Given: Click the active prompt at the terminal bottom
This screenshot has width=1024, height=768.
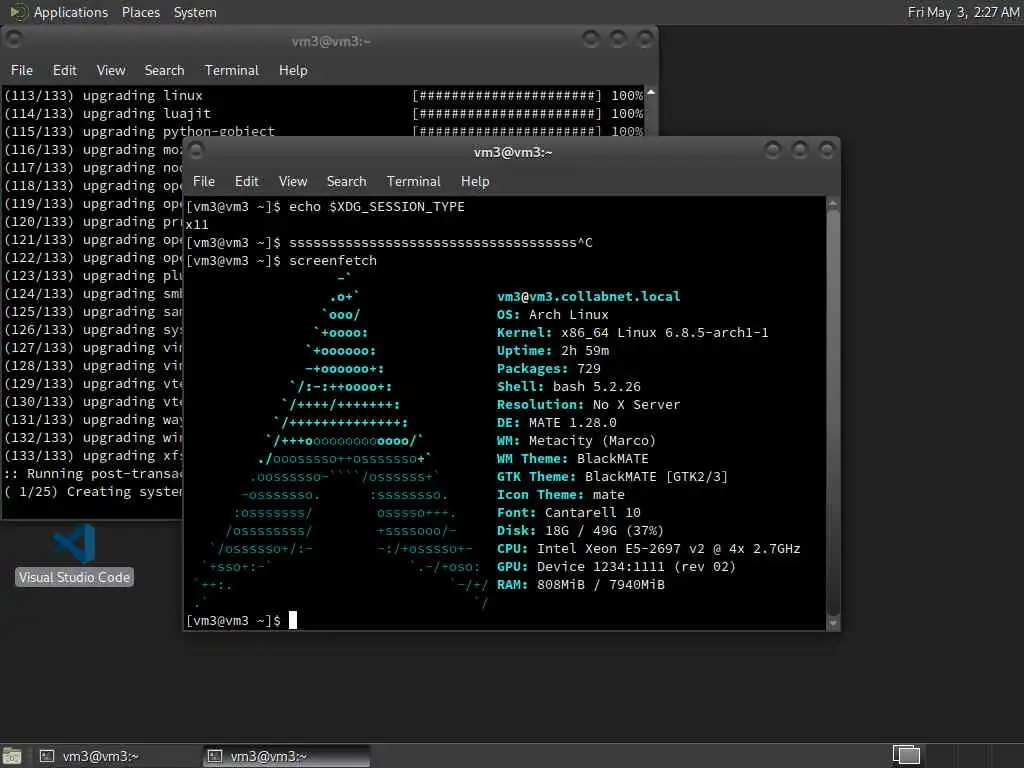Looking at the screenshot, I should (242, 620).
